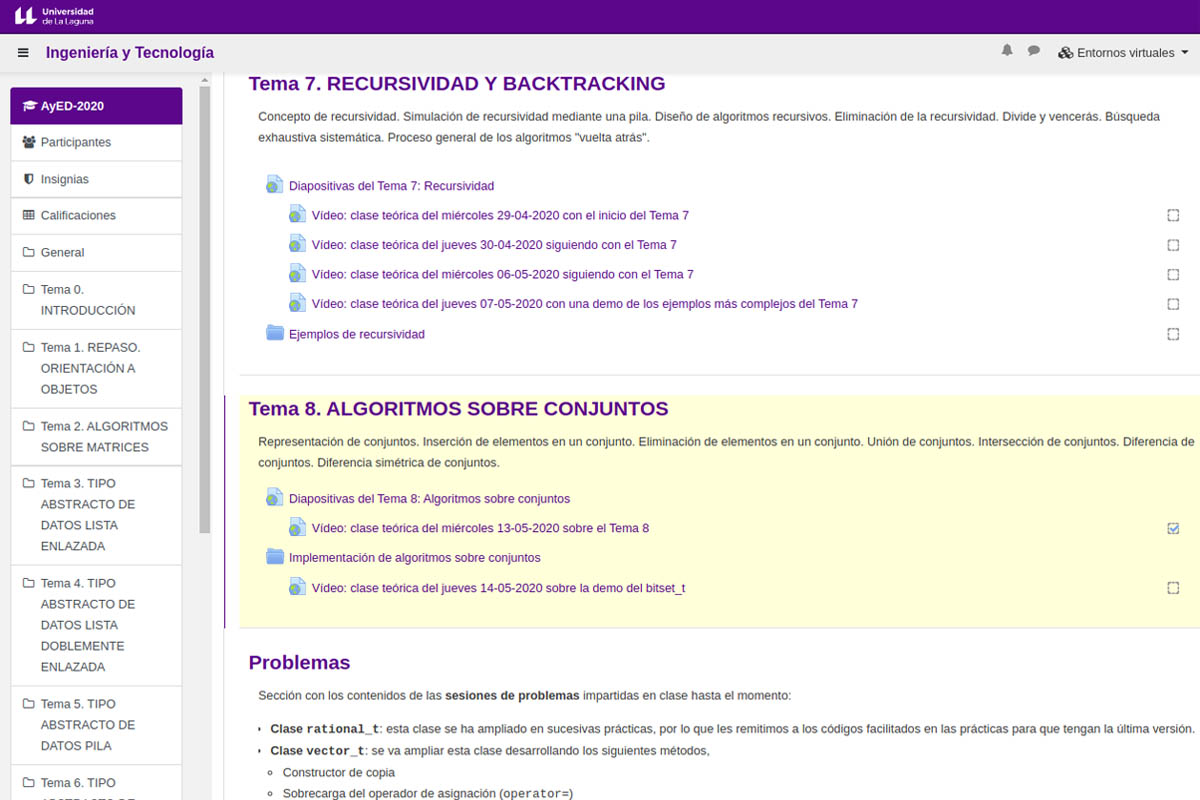Click the sidebar vertical scrollbar
This screenshot has width=1200, height=800.
(205, 300)
